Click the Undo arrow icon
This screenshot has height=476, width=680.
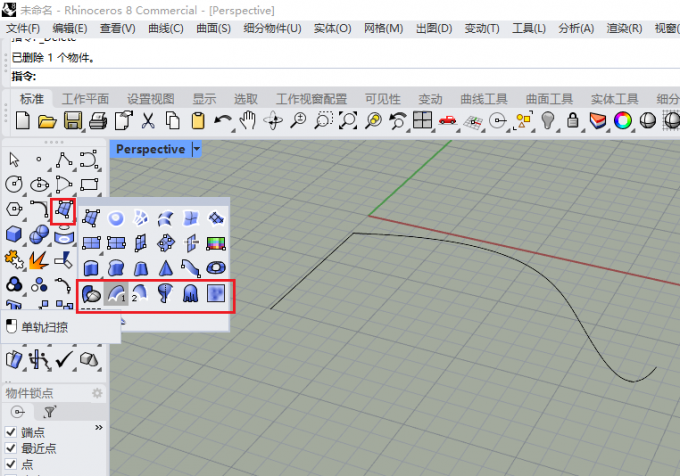coord(223,121)
